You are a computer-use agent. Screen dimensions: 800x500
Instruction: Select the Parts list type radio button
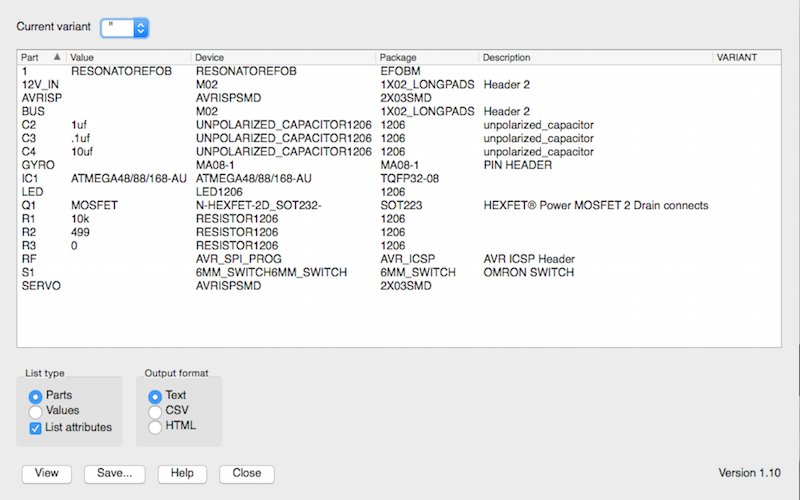[x=35, y=396]
